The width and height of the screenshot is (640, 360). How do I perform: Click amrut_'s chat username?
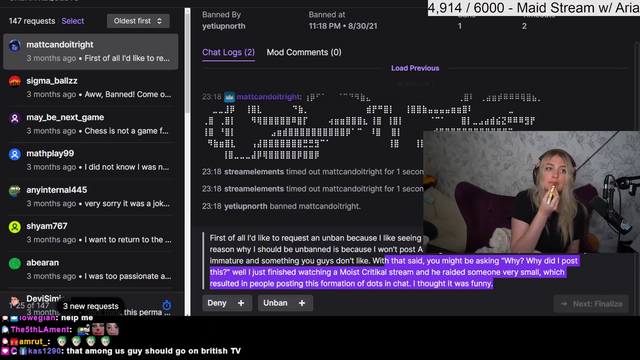(34, 341)
